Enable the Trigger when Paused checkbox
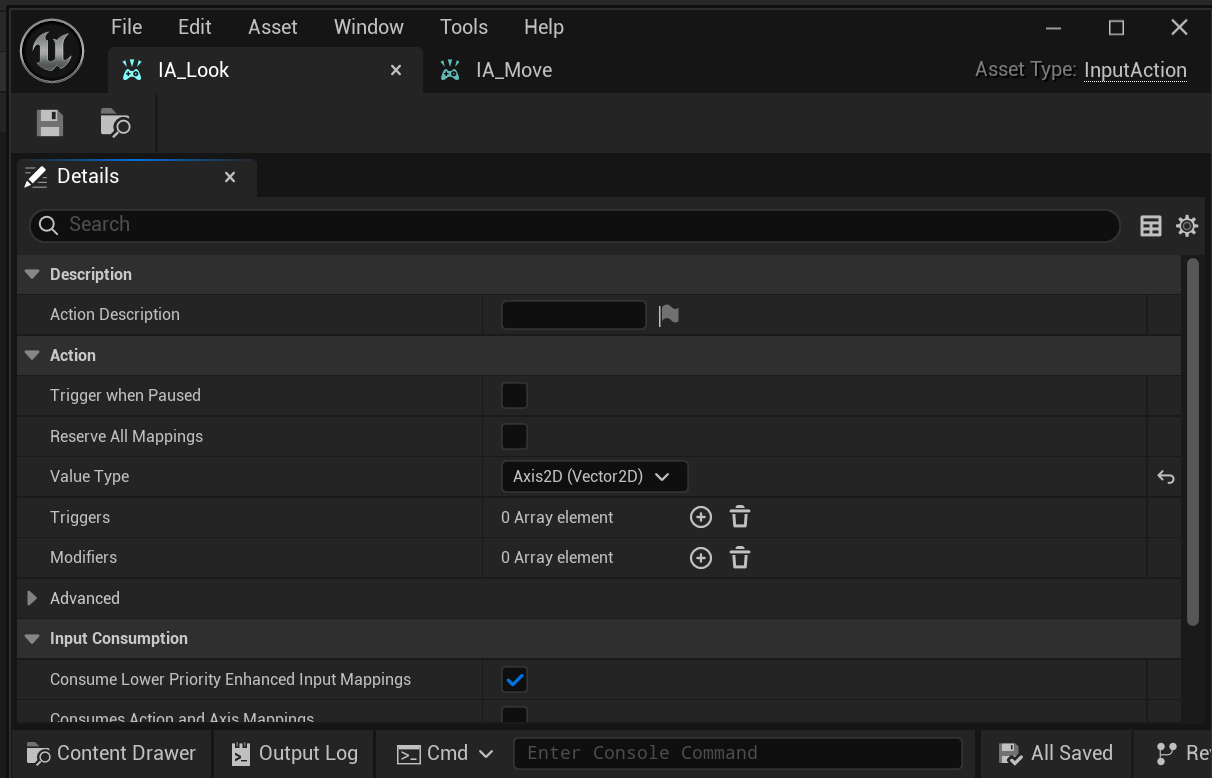The width and height of the screenshot is (1212, 778). [514, 396]
